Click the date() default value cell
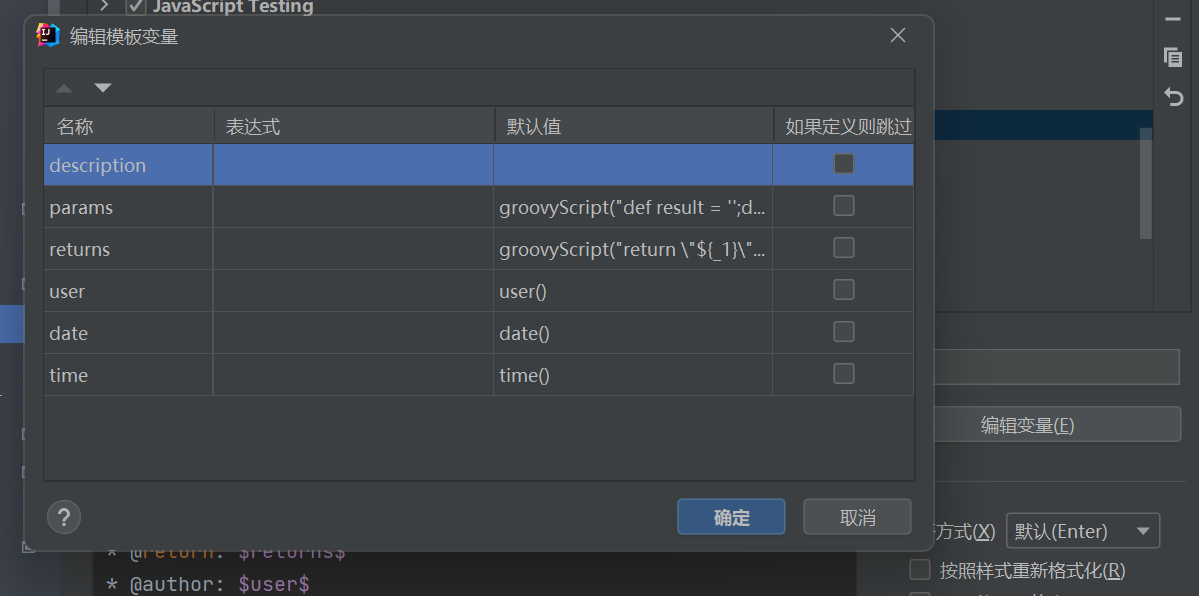This screenshot has width=1199, height=596. (x=633, y=334)
